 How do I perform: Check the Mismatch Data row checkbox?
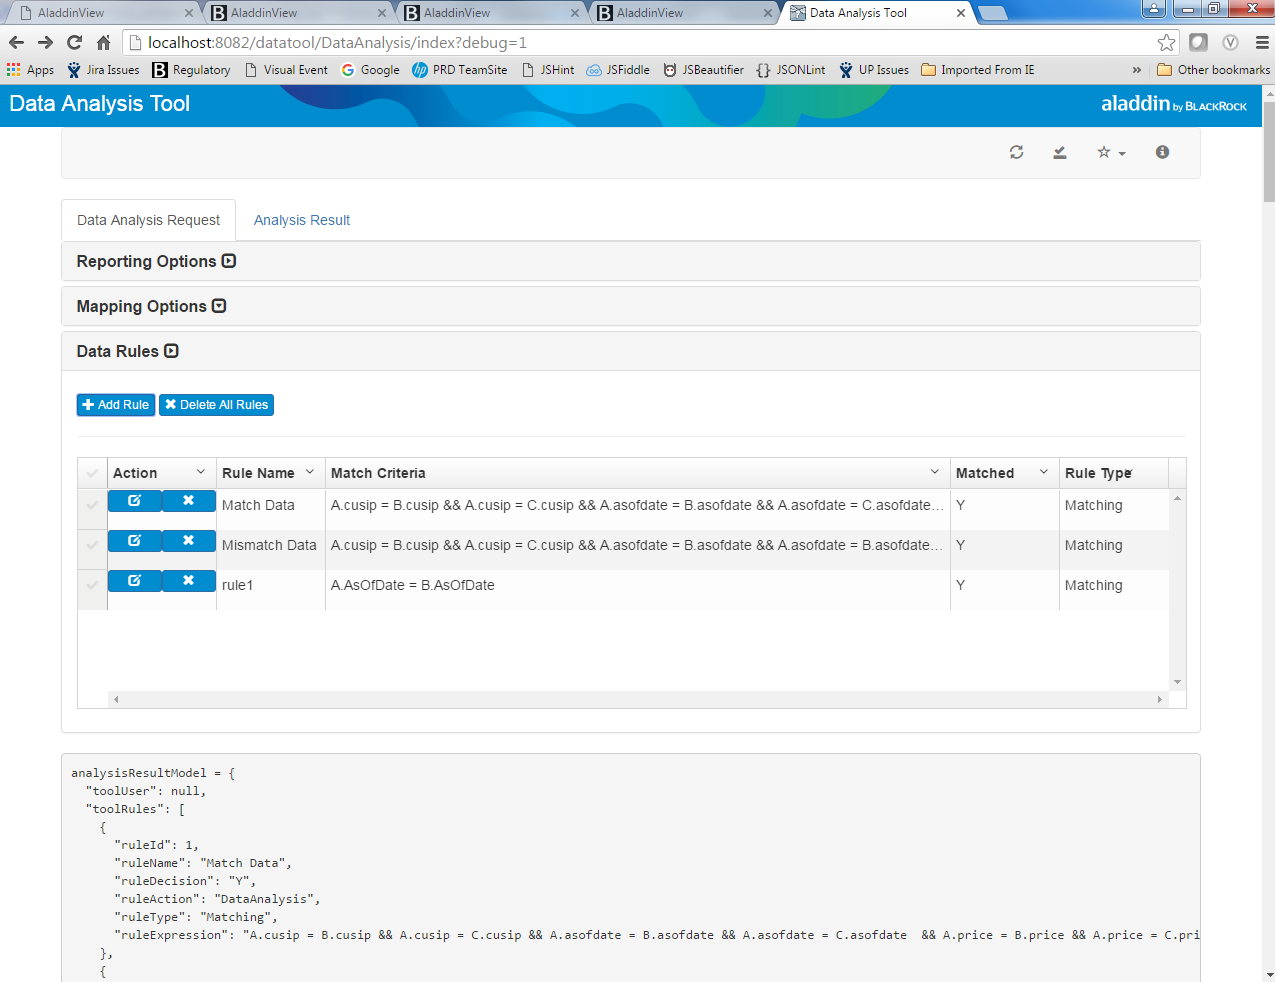pos(92,545)
